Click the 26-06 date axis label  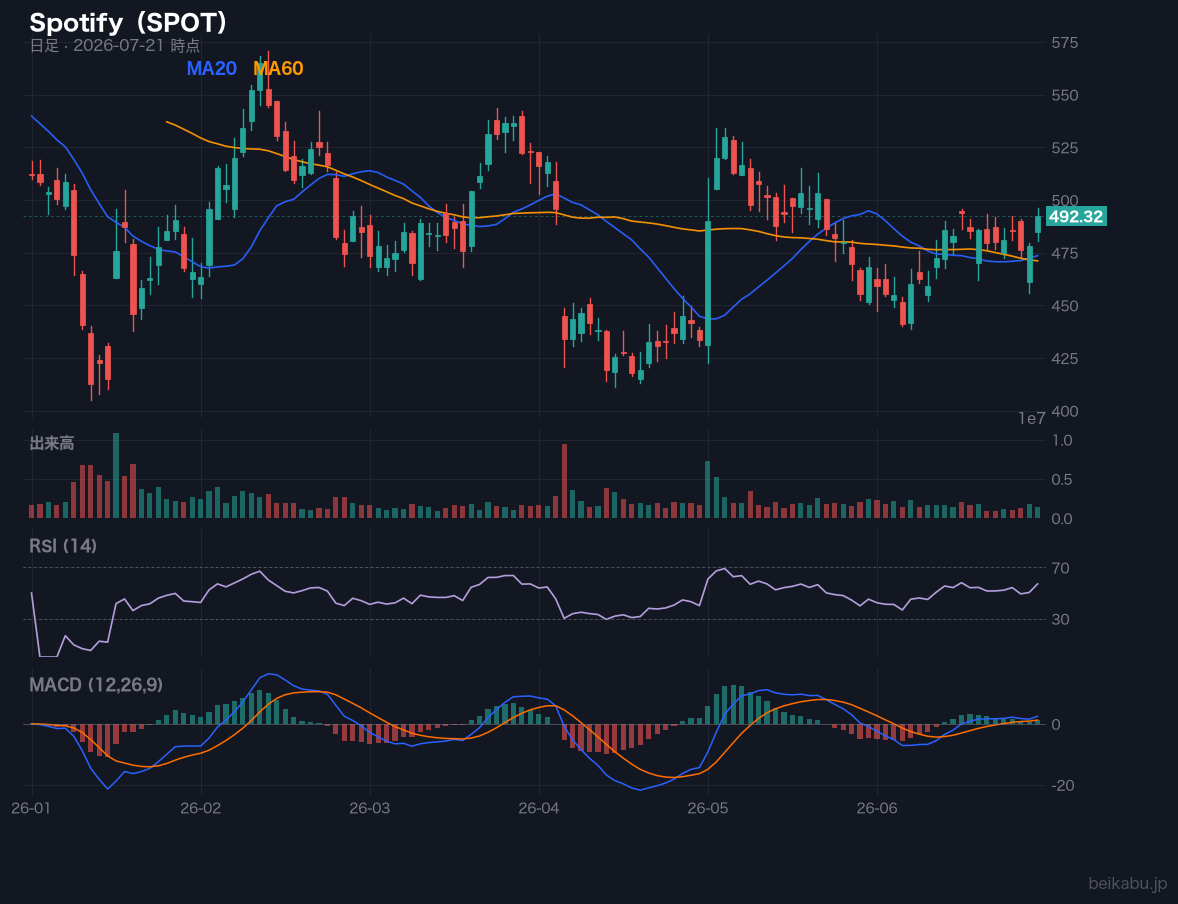(x=877, y=809)
